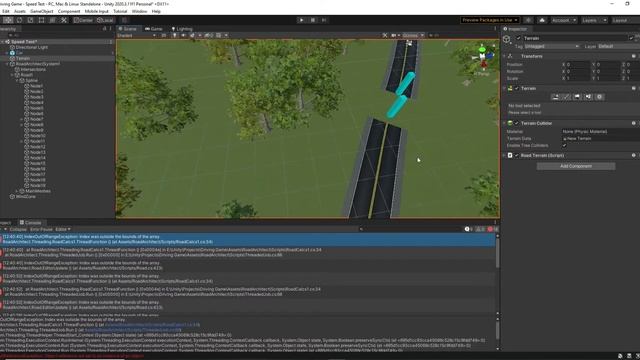Toggle scene lighting lightbulb icon

pos(174,36)
